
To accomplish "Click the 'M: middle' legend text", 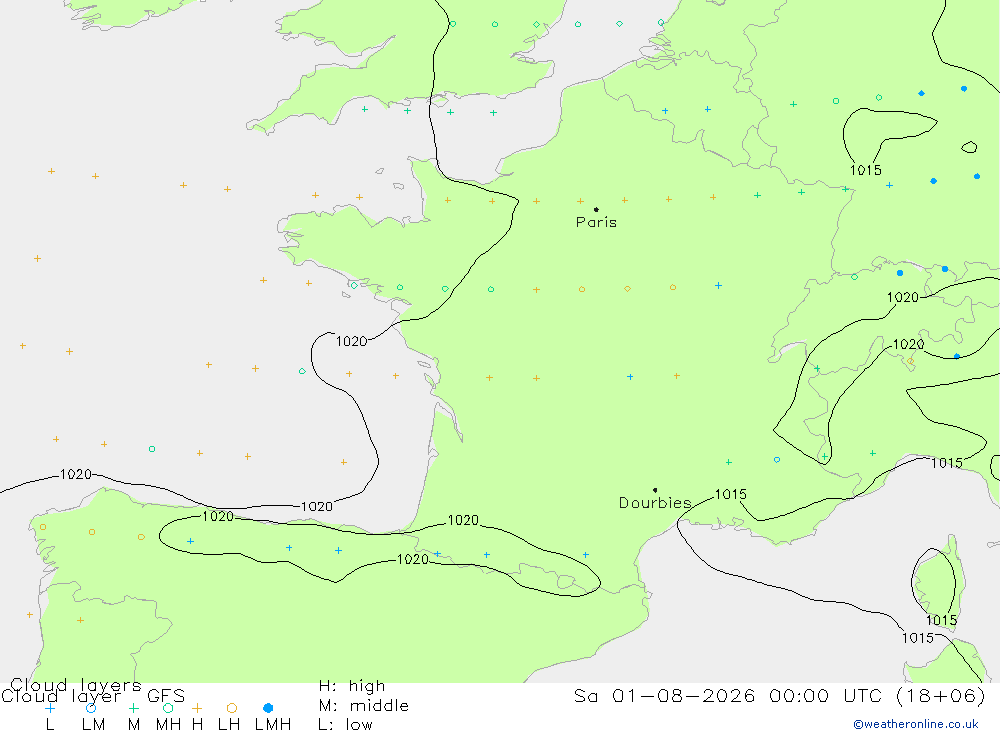I will pos(364,706).
